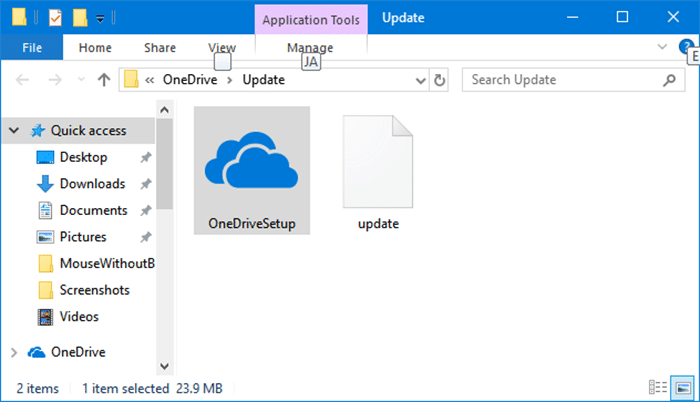Go back to the previous folder

click(22, 80)
